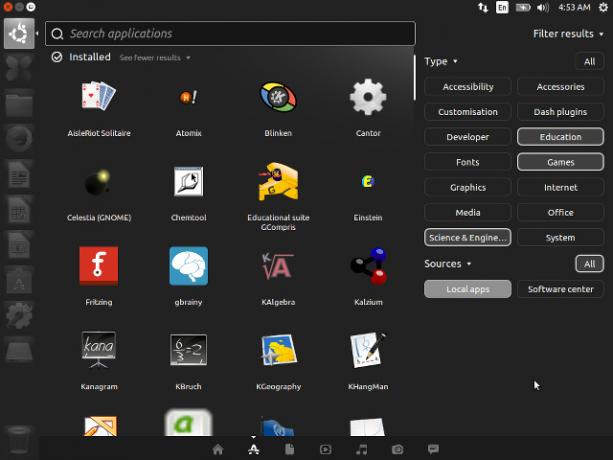Enable the Media type filter
The image size is (613, 460).
(x=468, y=212)
